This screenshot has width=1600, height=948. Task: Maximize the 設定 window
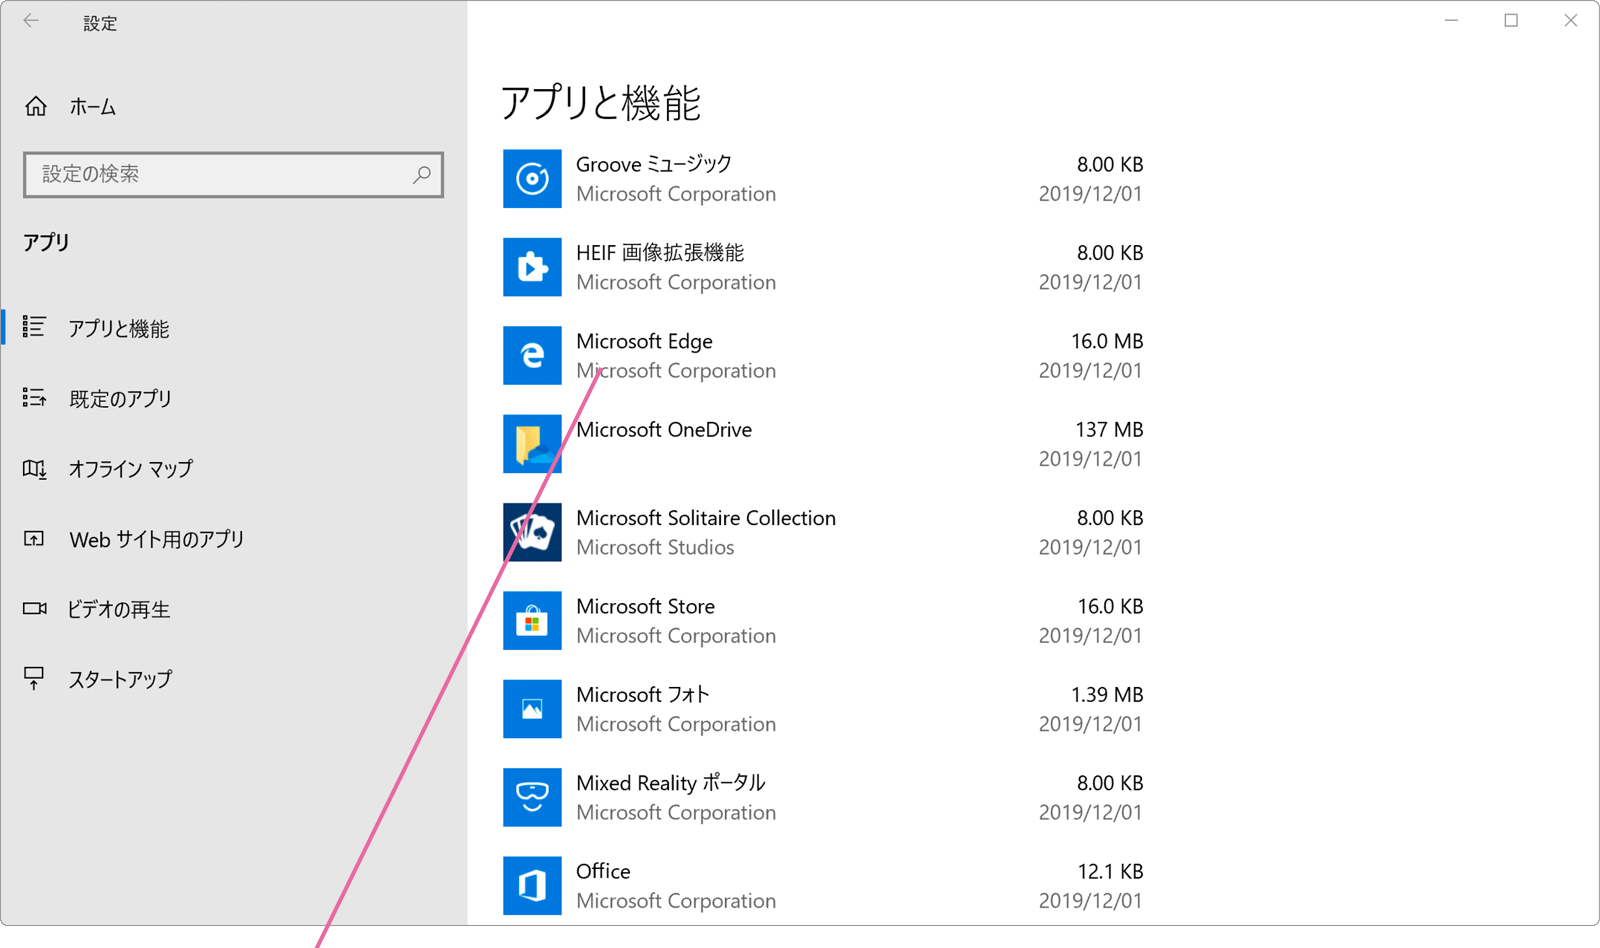(1511, 21)
